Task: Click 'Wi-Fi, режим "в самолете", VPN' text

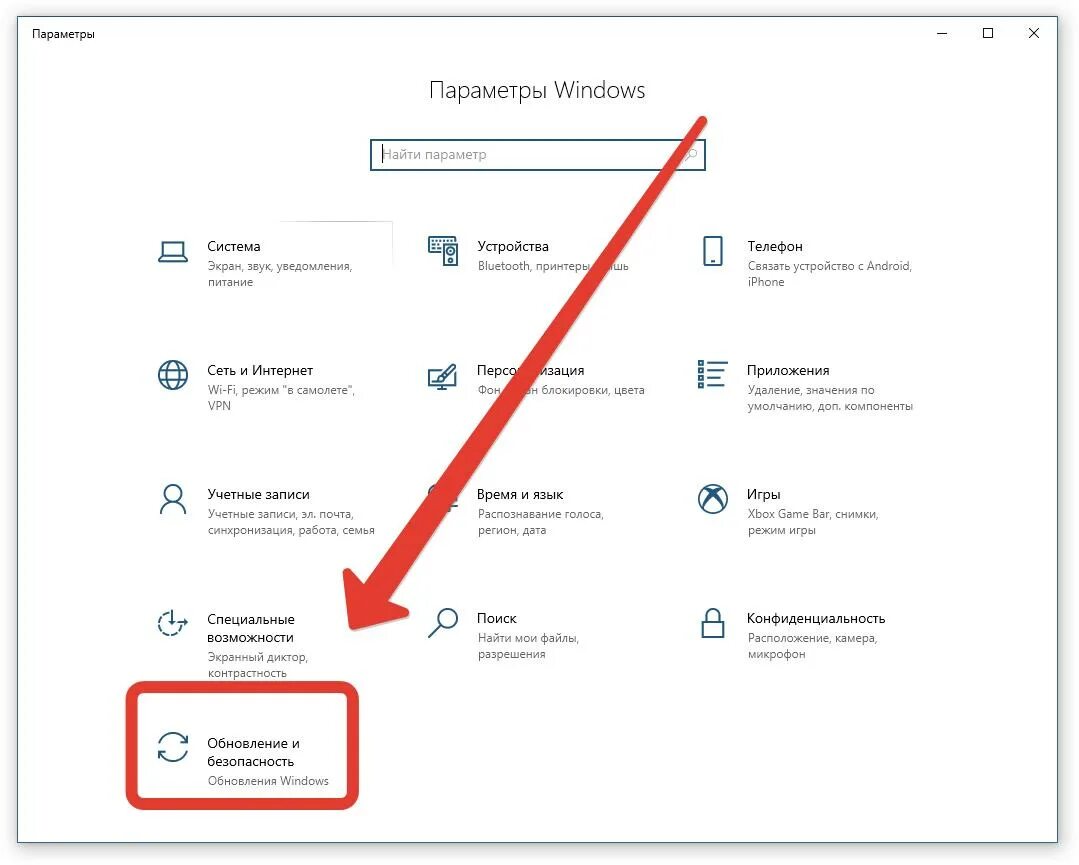Action: [x=281, y=398]
